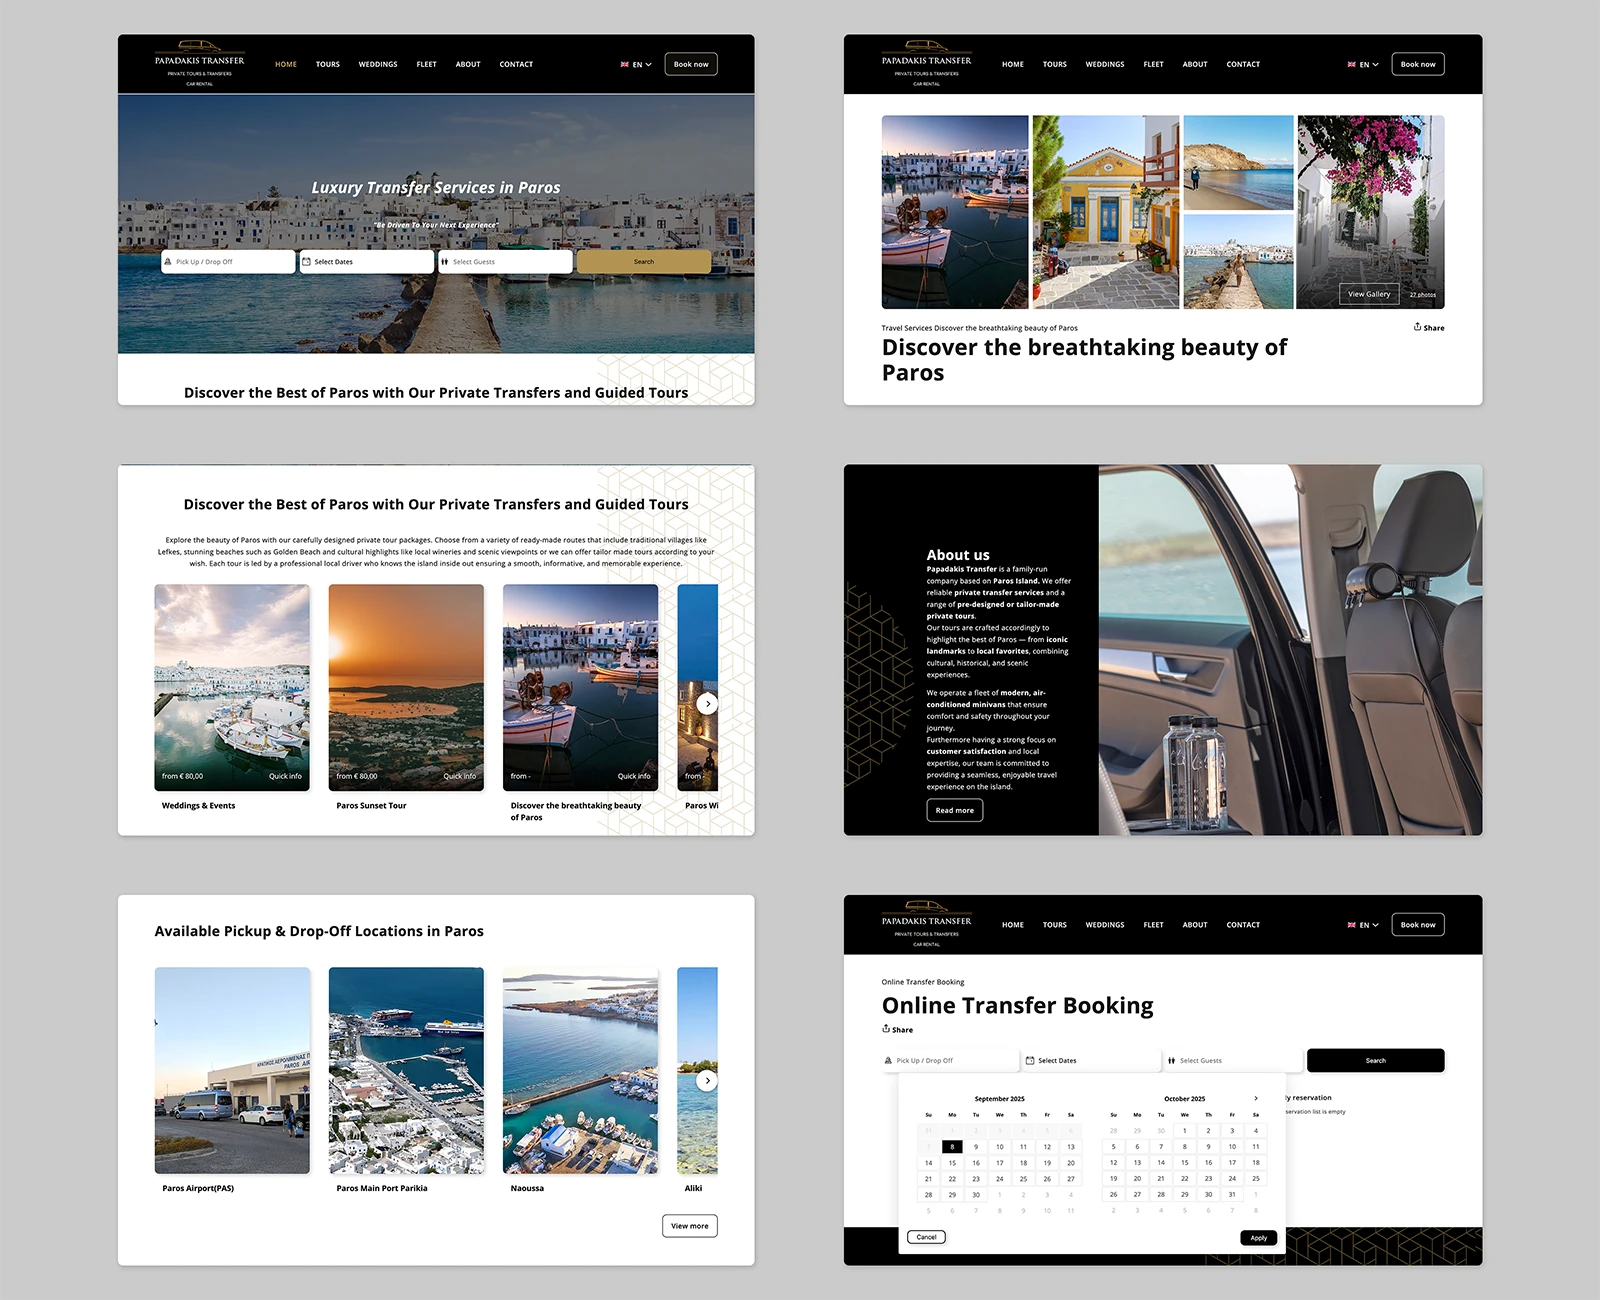1600x1300 pixels.
Task: Click the highlighted HOME logo in hero header
Action: coord(199,64)
